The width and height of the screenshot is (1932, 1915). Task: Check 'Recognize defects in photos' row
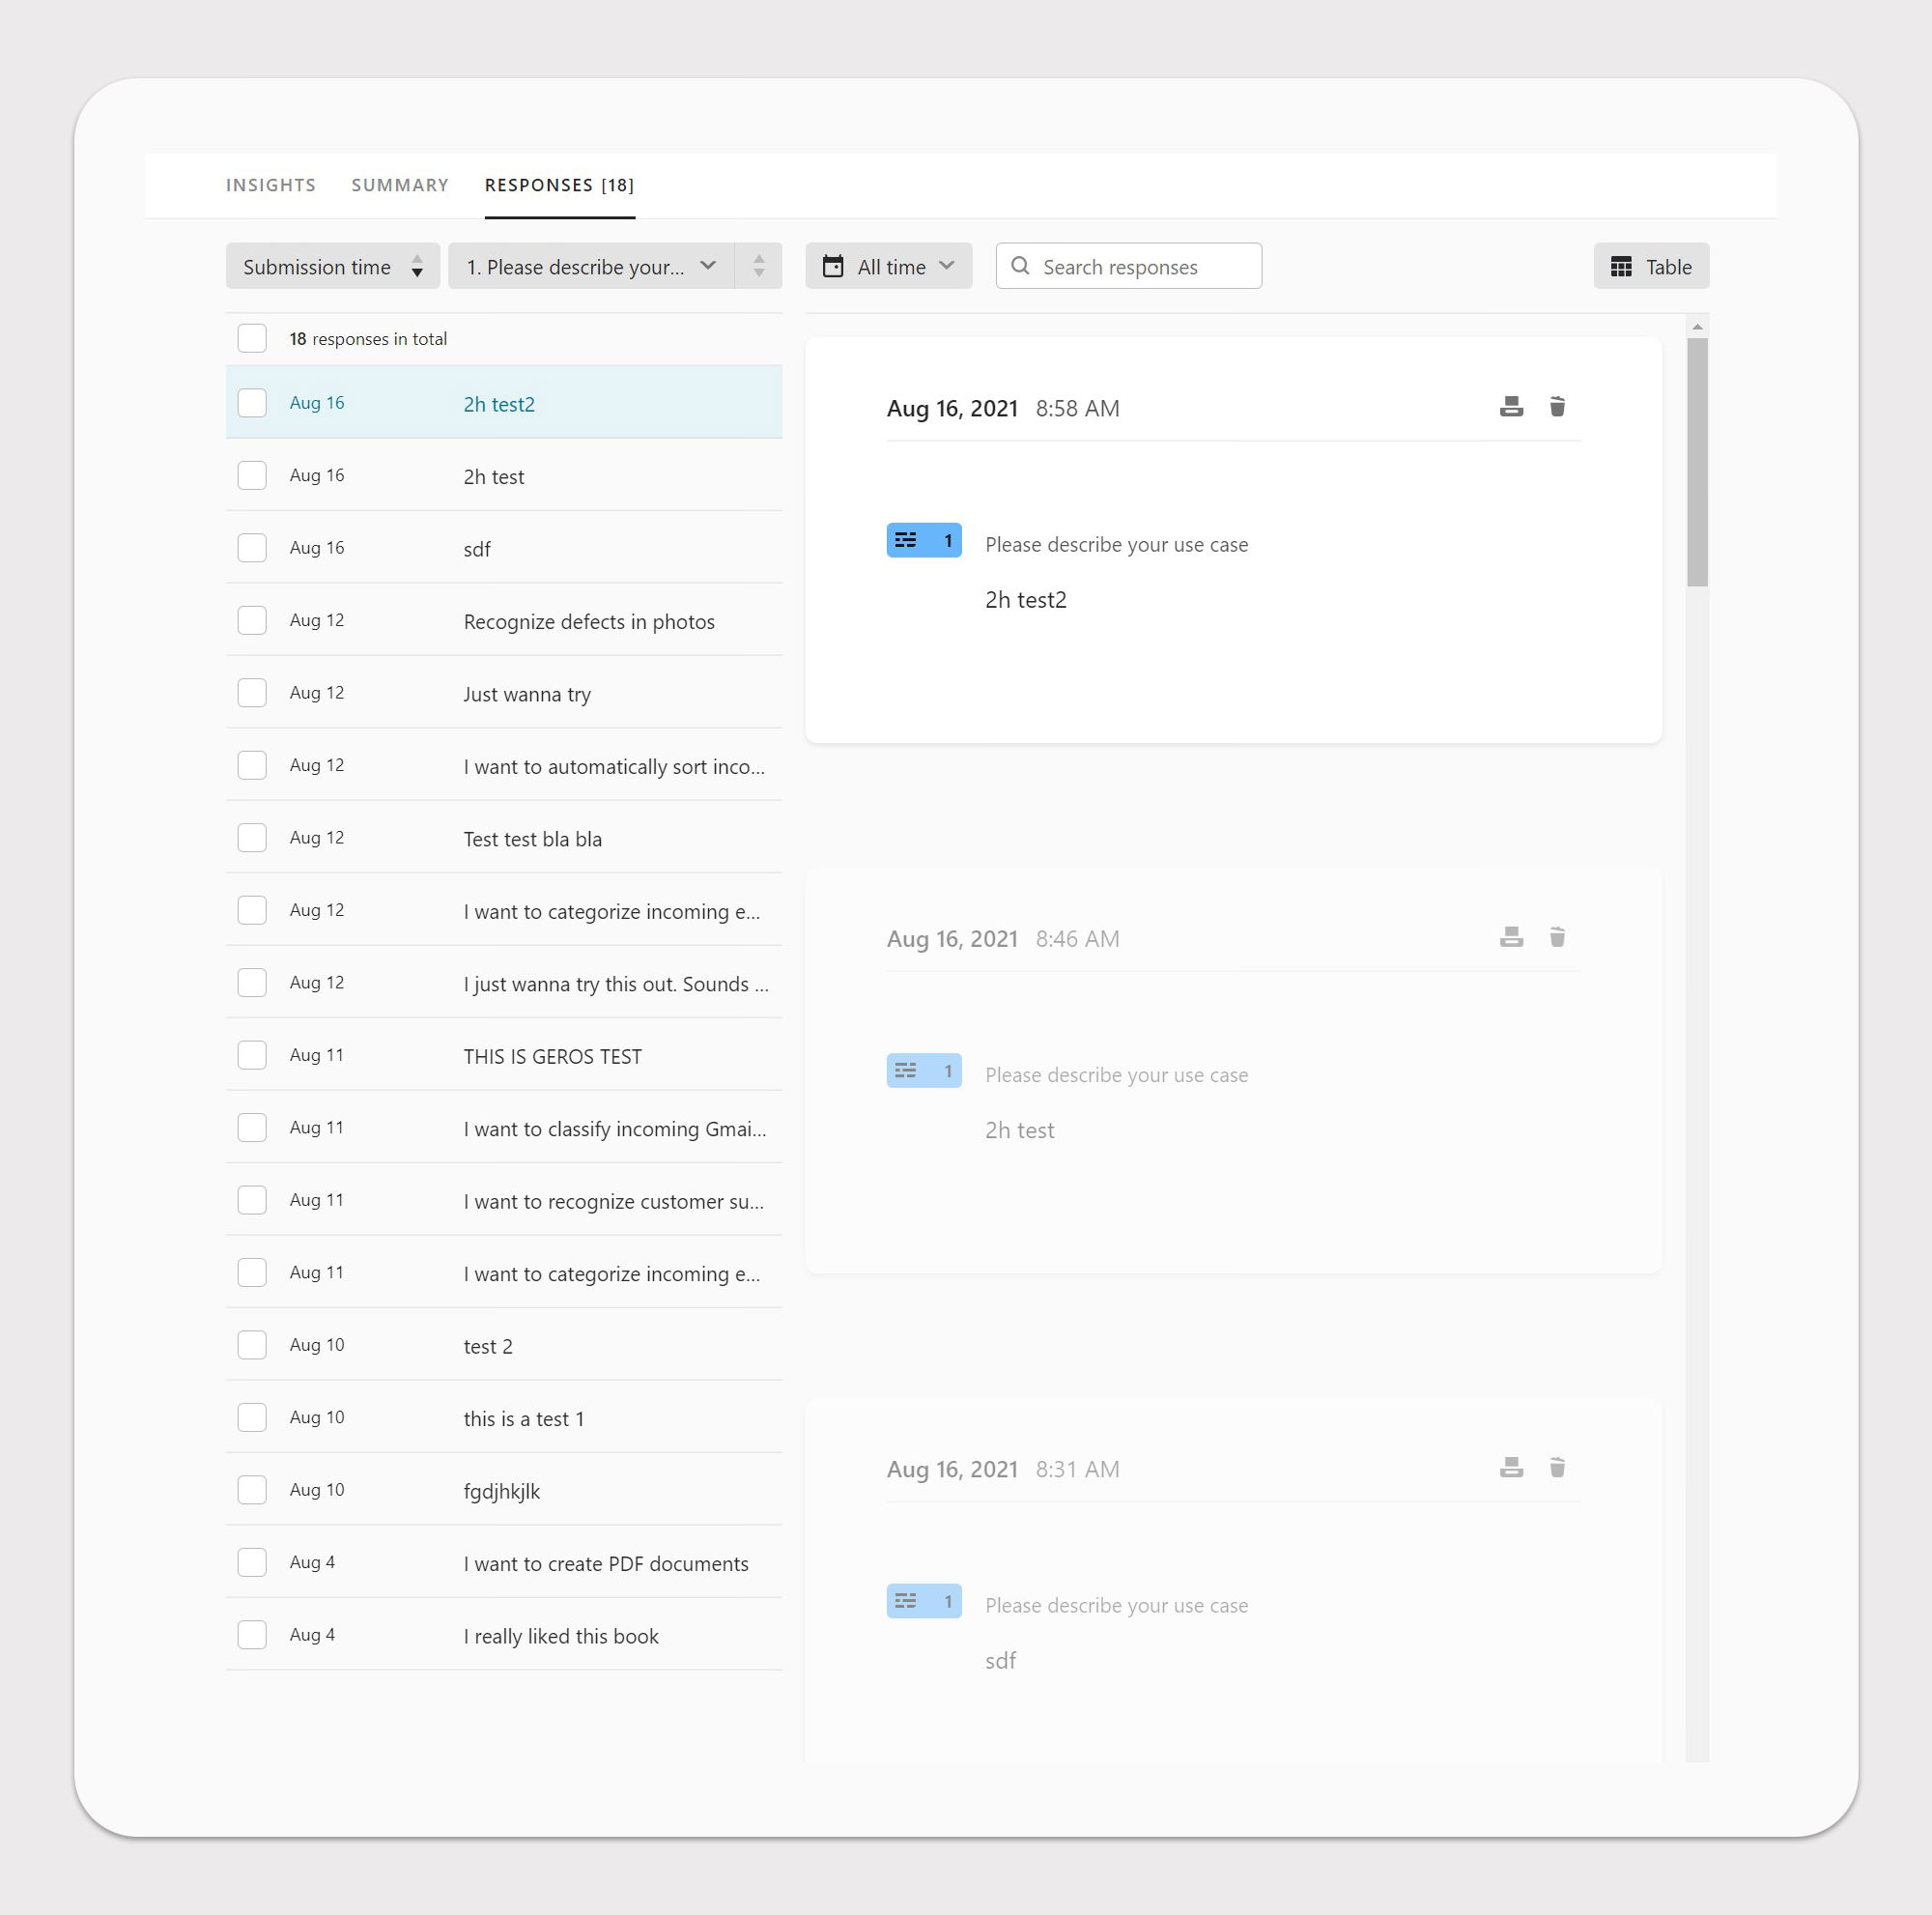[x=252, y=620]
